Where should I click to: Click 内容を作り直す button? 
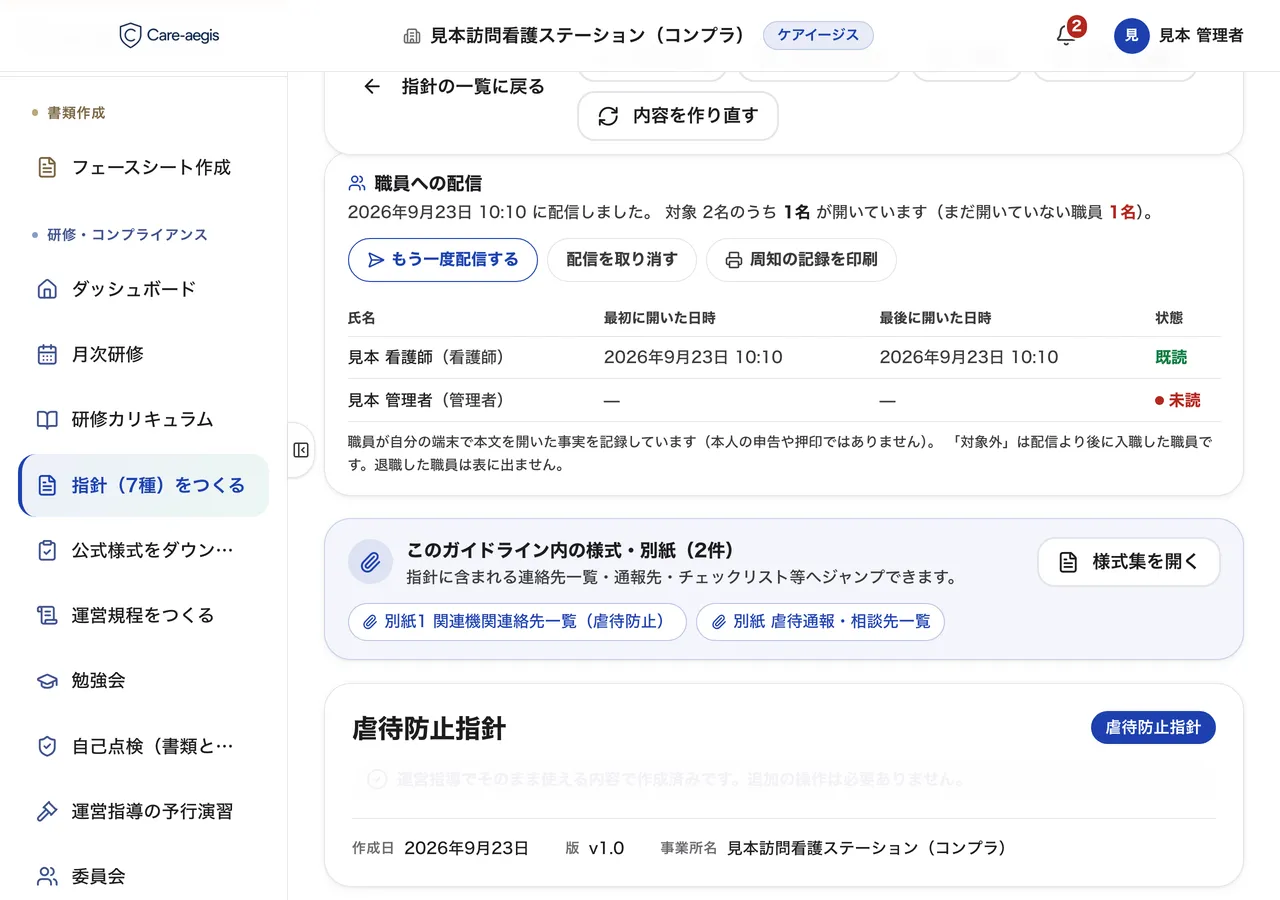point(678,116)
